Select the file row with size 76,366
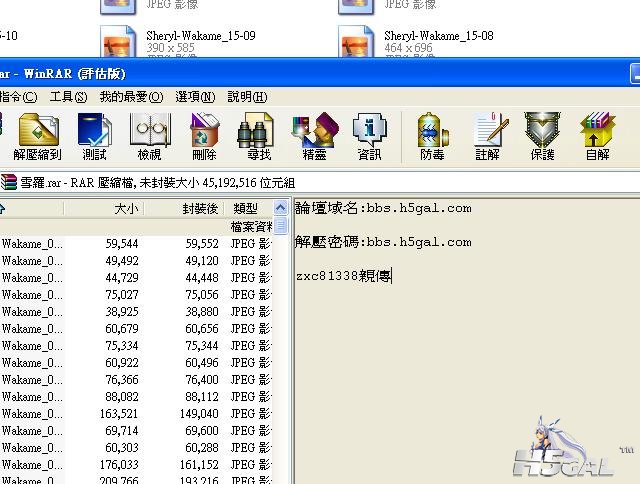The height and width of the screenshot is (484, 640). pyautogui.click(x=136, y=380)
